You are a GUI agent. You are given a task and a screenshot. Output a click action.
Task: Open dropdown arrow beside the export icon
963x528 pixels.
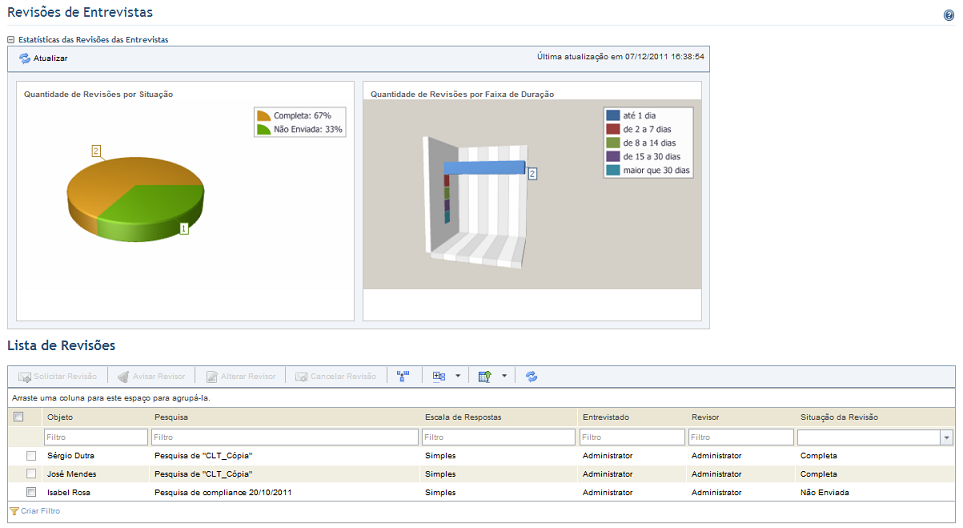click(504, 376)
